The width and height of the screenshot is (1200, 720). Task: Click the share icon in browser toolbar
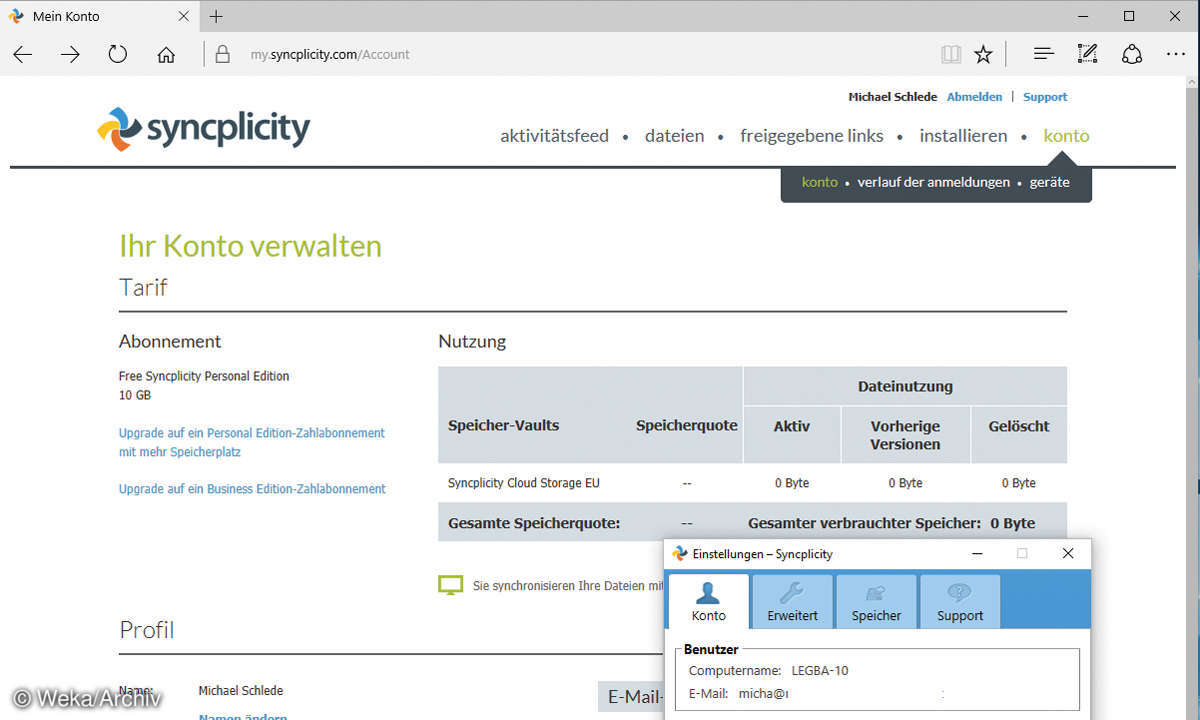coord(1131,54)
